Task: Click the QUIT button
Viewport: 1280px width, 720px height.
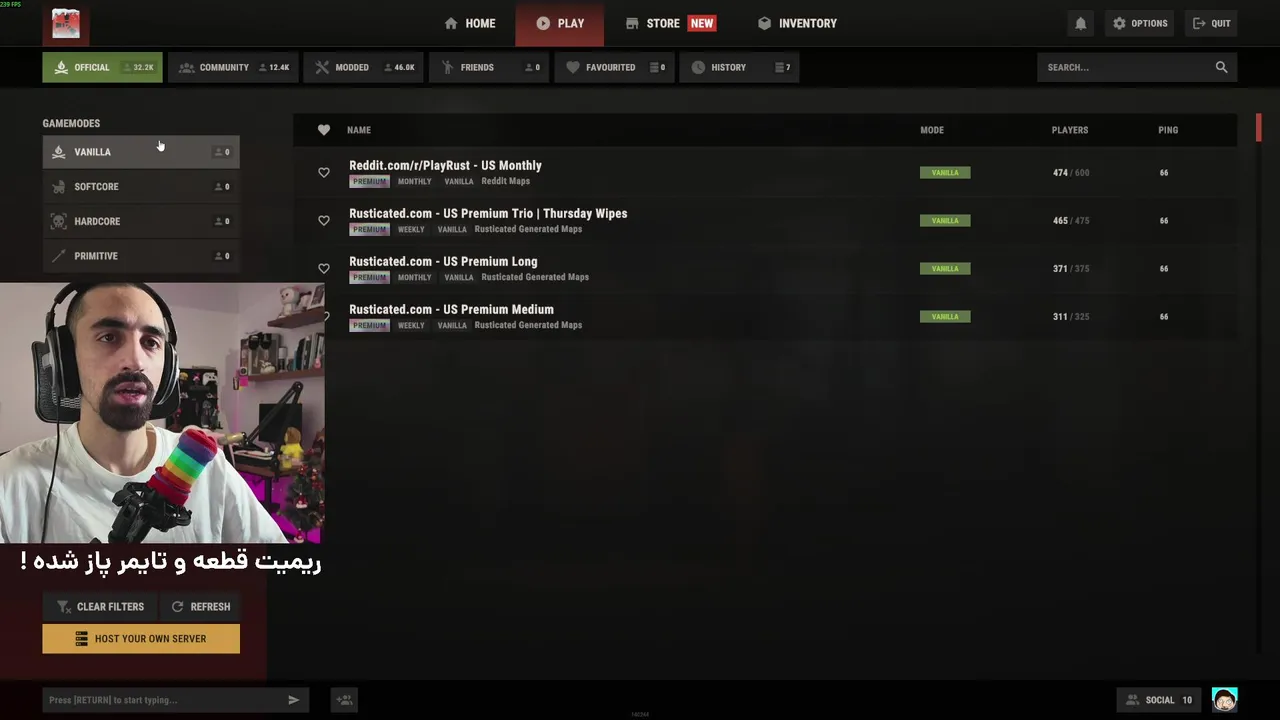Action: (1211, 23)
